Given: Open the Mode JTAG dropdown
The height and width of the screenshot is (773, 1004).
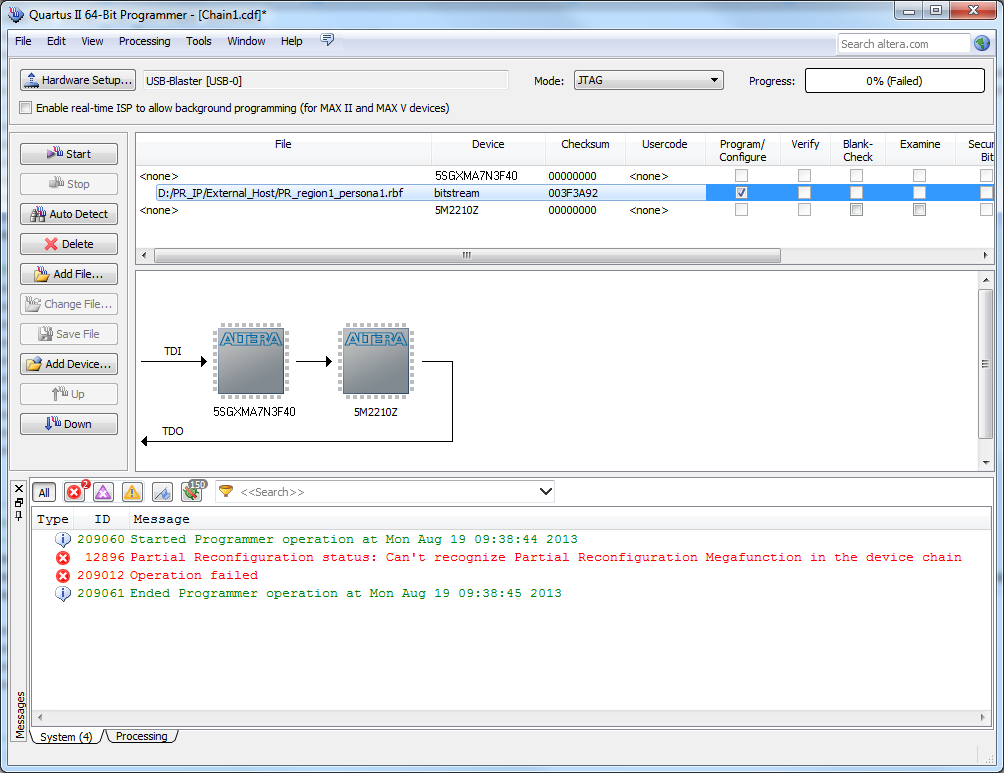Looking at the screenshot, I should click(x=648, y=81).
